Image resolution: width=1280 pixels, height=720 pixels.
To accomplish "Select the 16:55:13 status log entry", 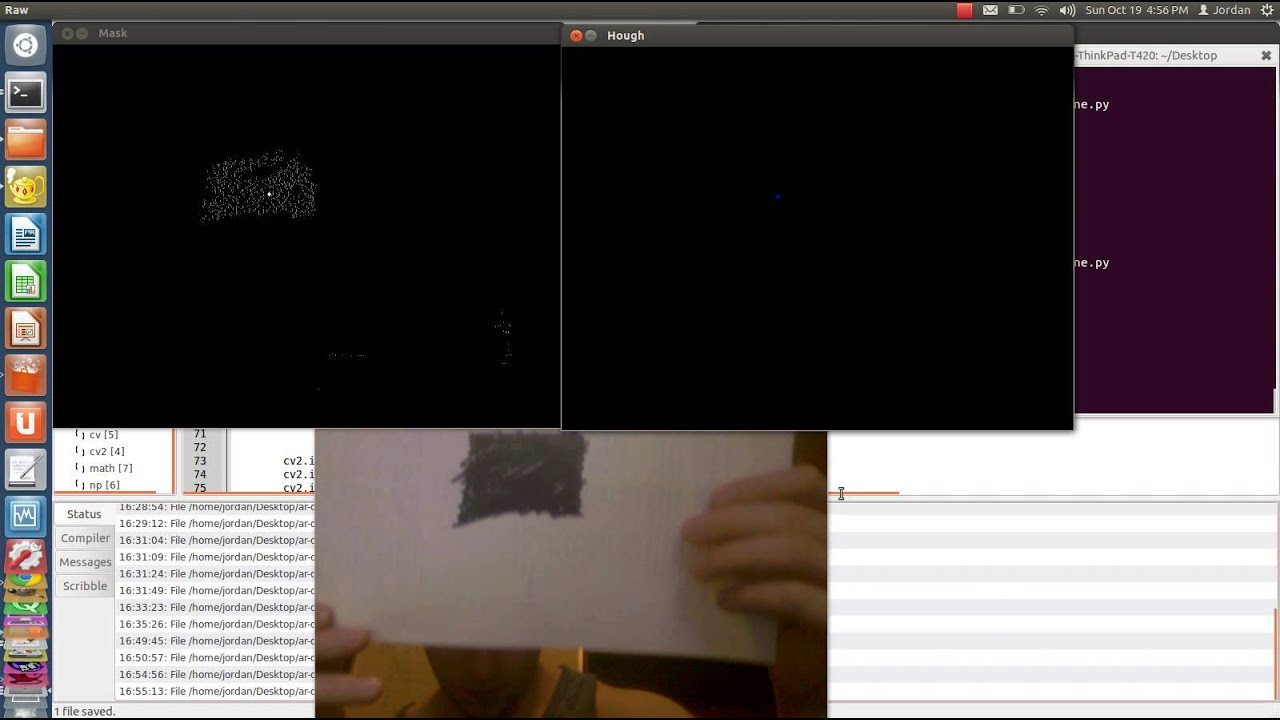I will click(217, 692).
